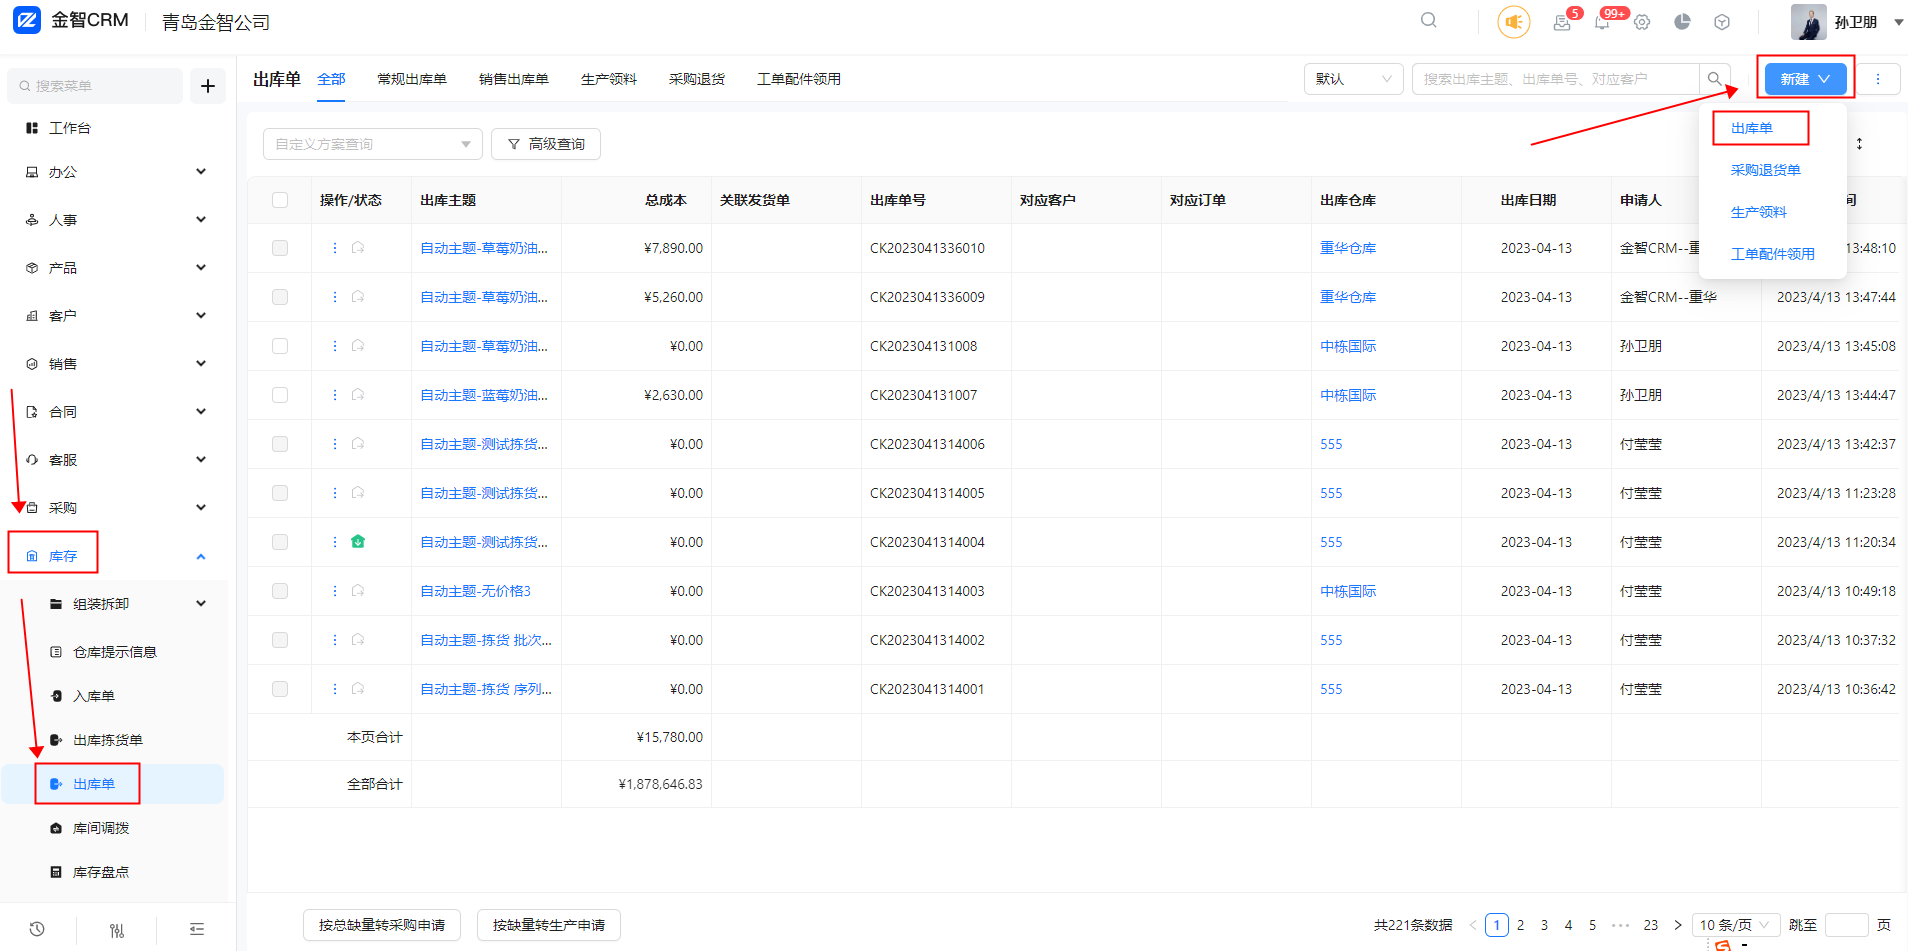
Task: Go to next page arrow
Action: 1678,925
